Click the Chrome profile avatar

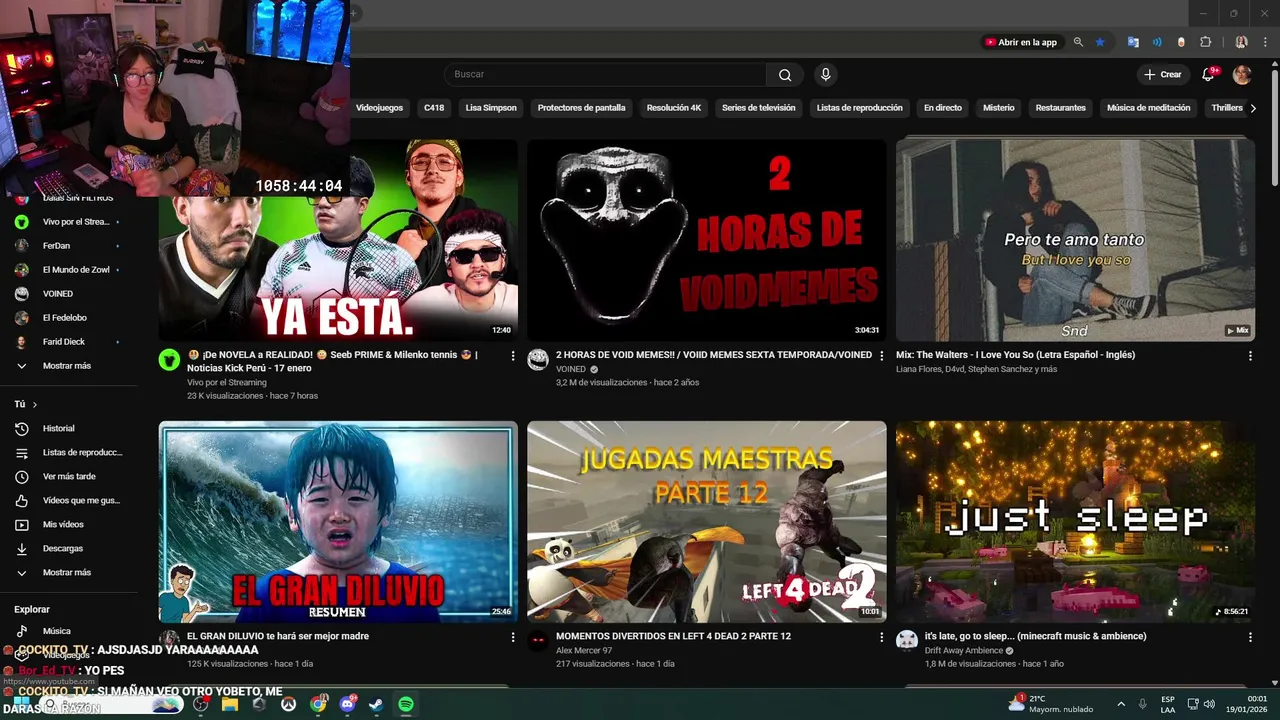tap(1241, 42)
